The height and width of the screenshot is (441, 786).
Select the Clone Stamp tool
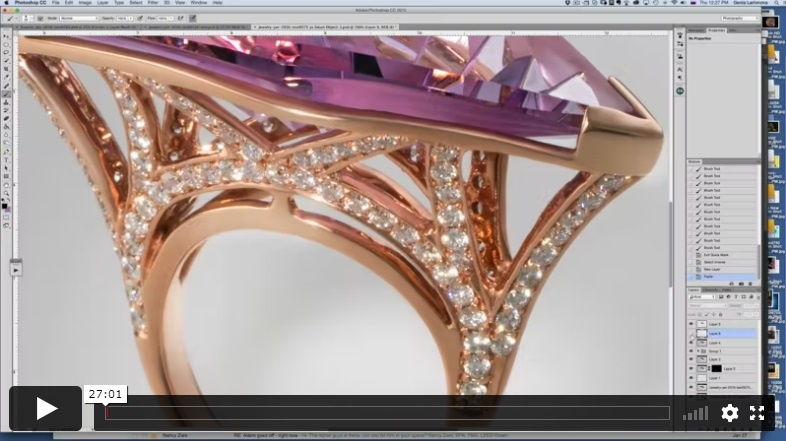pyautogui.click(x=6, y=102)
